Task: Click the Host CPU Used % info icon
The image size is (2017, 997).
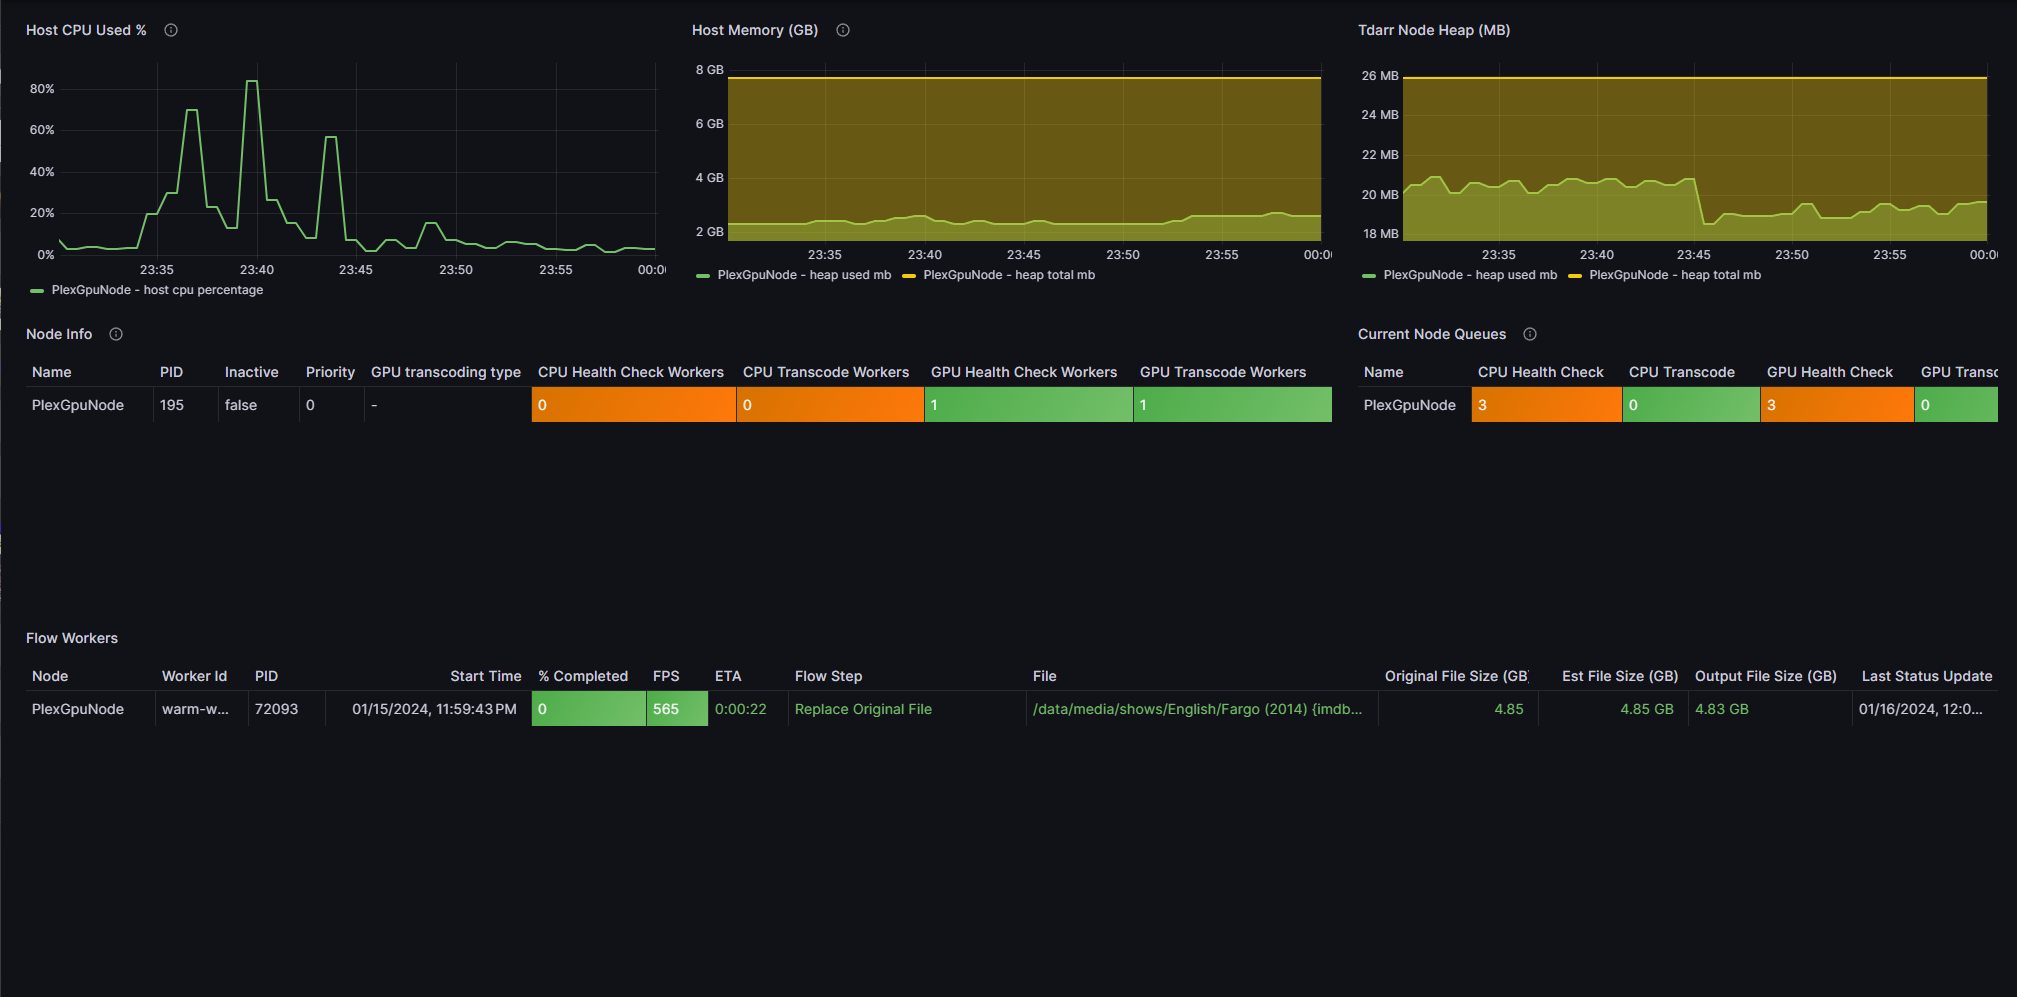Action: tap(171, 30)
